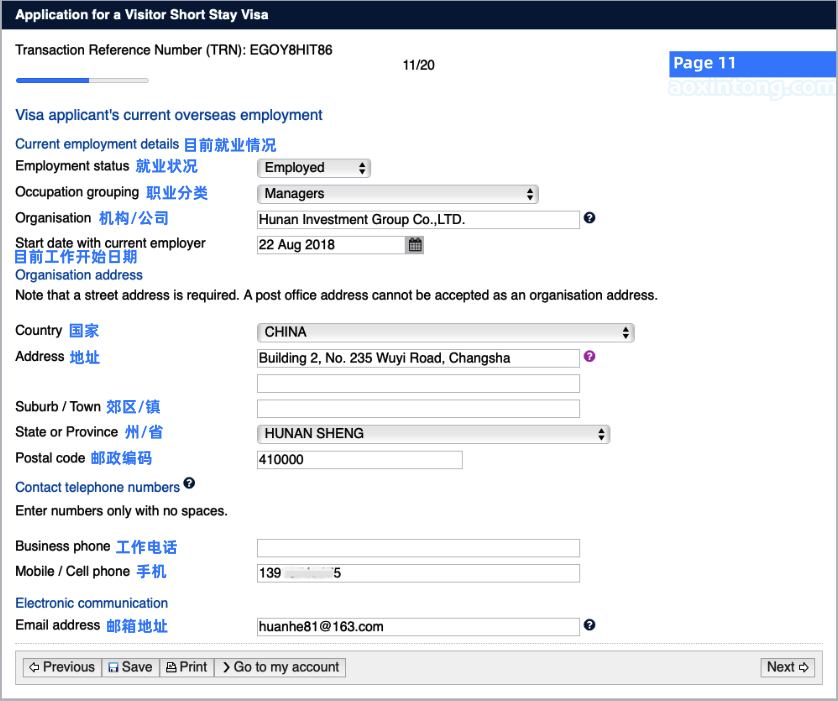This screenshot has width=838, height=701.
Task: Expand the Country dropdown showing CHINA
Action: [446, 332]
